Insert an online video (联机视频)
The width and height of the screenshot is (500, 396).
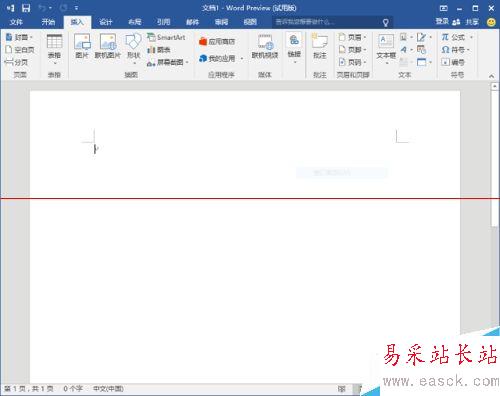pyautogui.click(x=265, y=46)
